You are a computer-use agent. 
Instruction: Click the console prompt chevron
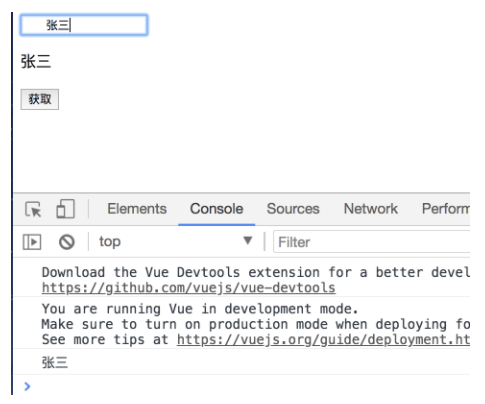coord(27,386)
